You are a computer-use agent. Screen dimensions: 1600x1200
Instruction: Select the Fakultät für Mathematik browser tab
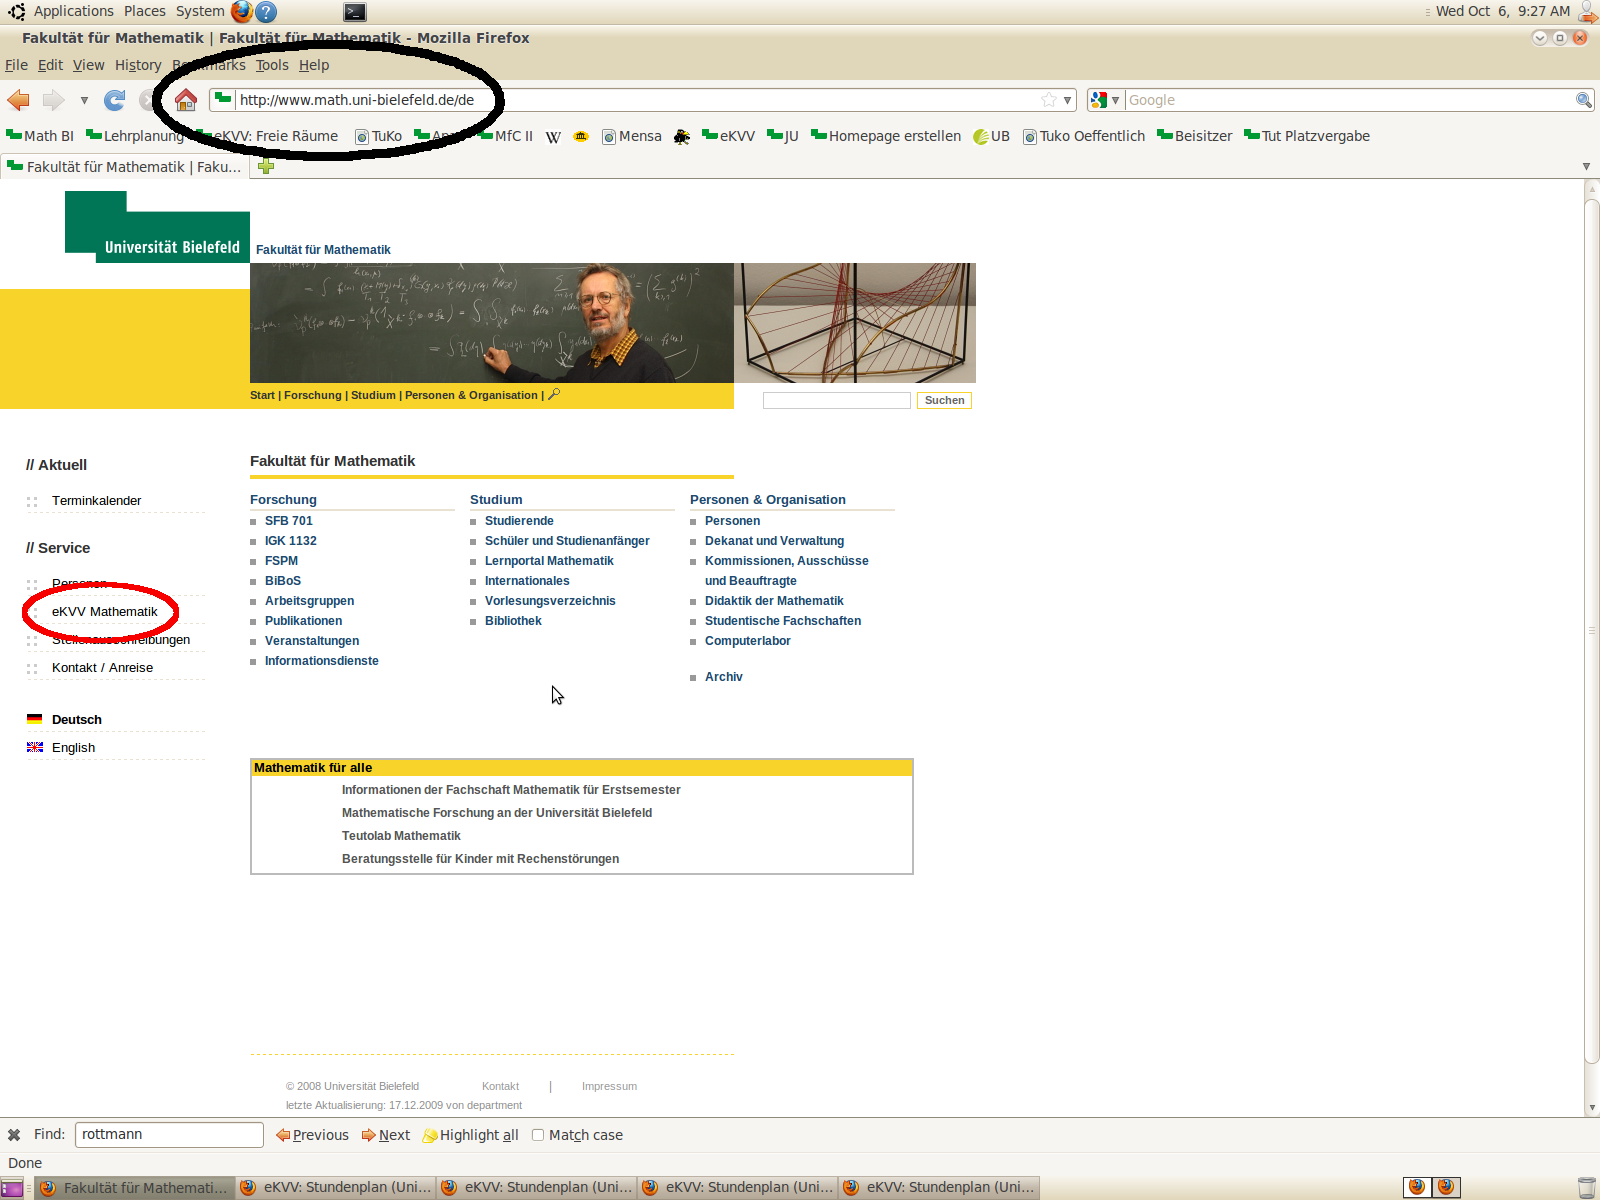point(124,167)
